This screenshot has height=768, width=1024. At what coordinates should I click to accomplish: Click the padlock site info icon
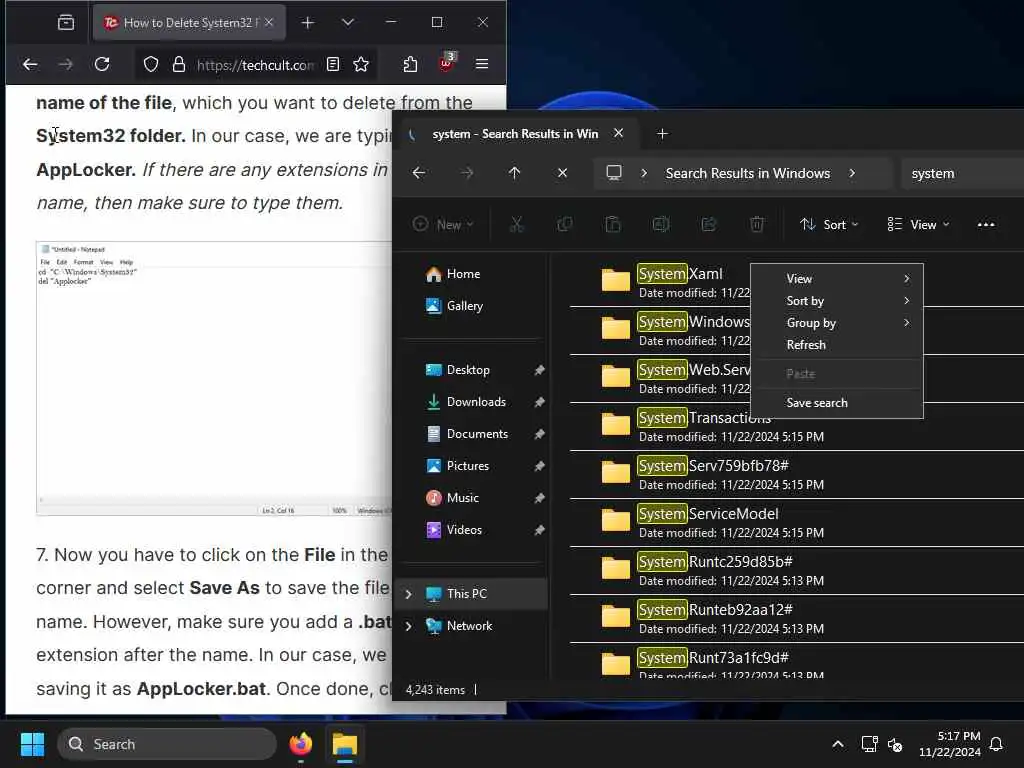tap(179, 65)
